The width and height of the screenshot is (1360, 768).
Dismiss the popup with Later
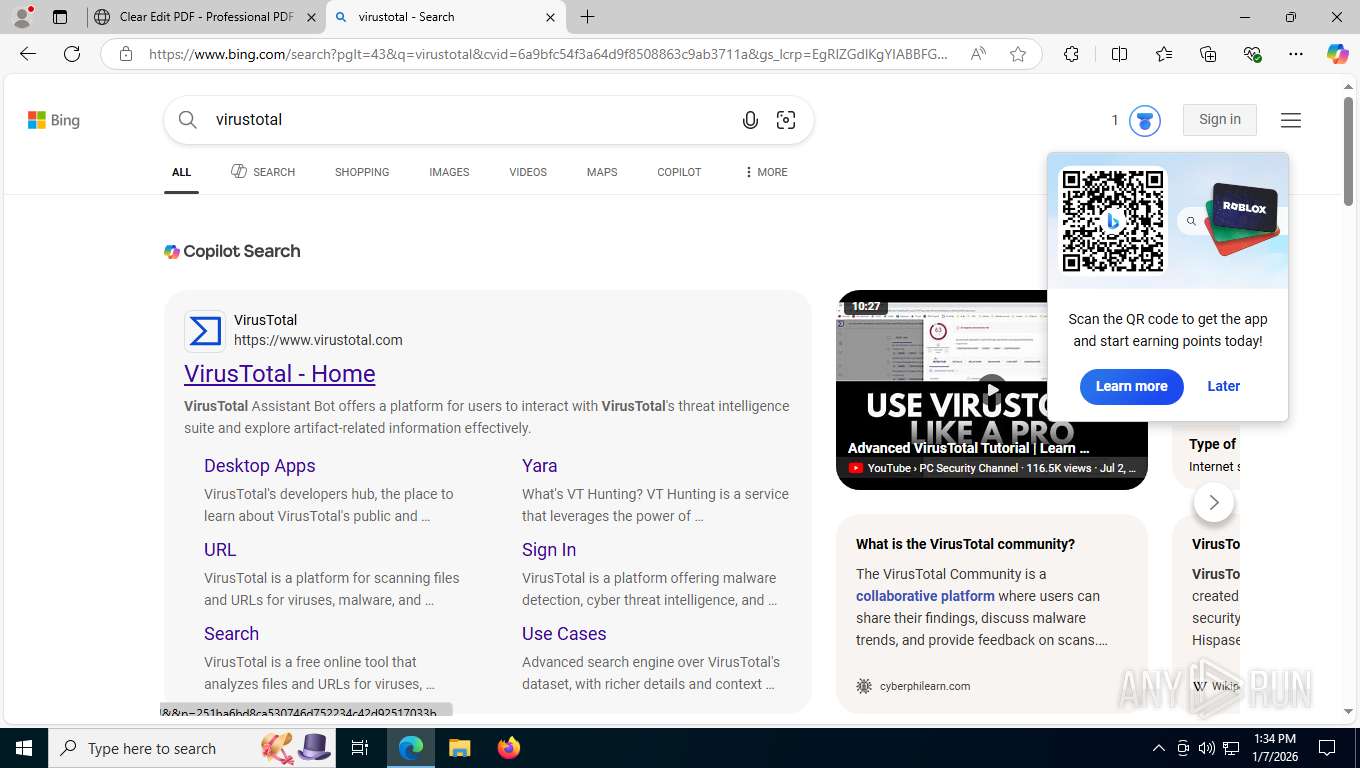coord(1223,386)
